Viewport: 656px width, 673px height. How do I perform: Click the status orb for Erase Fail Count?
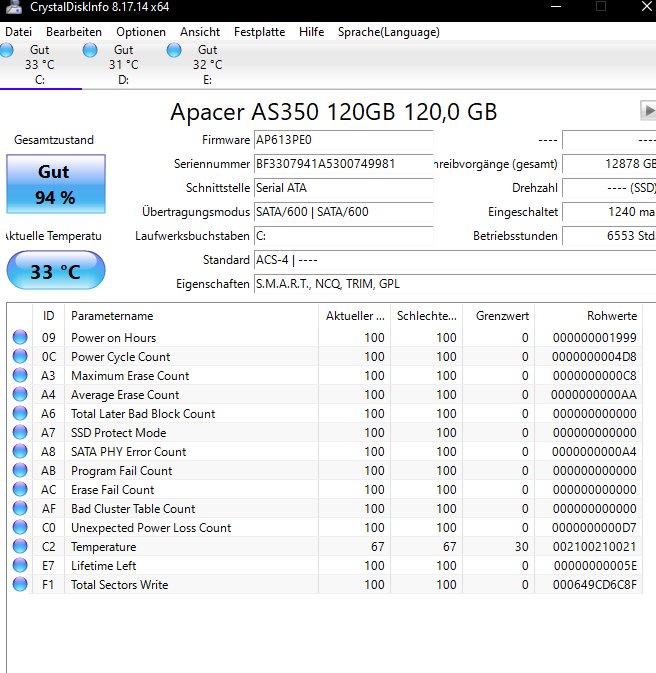pyautogui.click(x=20, y=489)
